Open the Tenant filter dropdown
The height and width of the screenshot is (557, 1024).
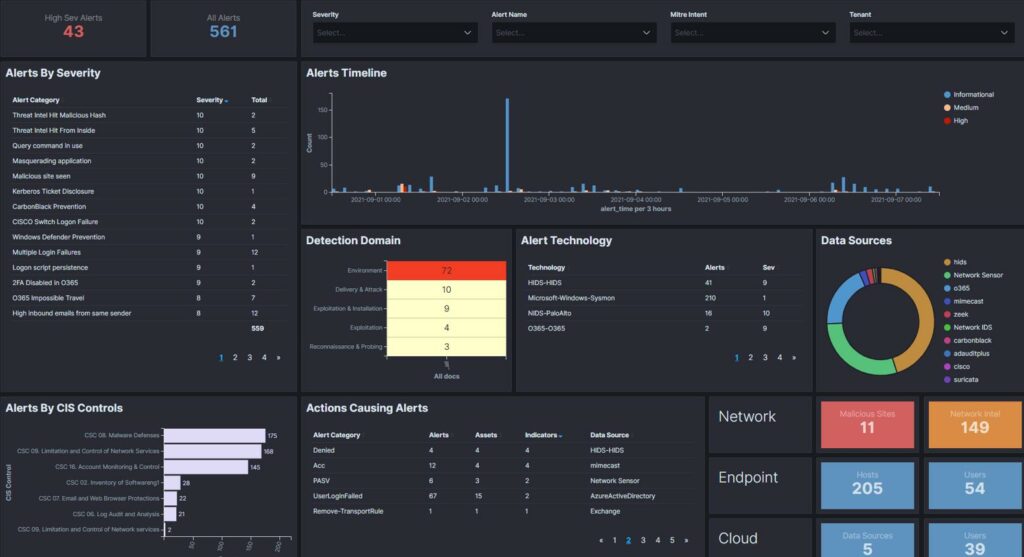click(x=932, y=33)
